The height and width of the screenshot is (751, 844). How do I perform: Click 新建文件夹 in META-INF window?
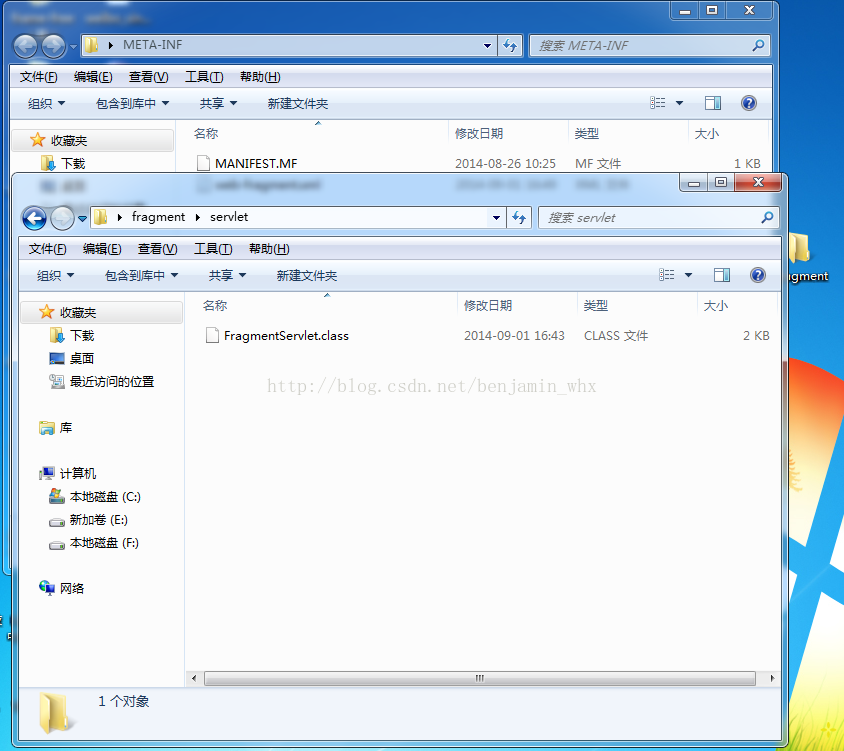point(298,103)
